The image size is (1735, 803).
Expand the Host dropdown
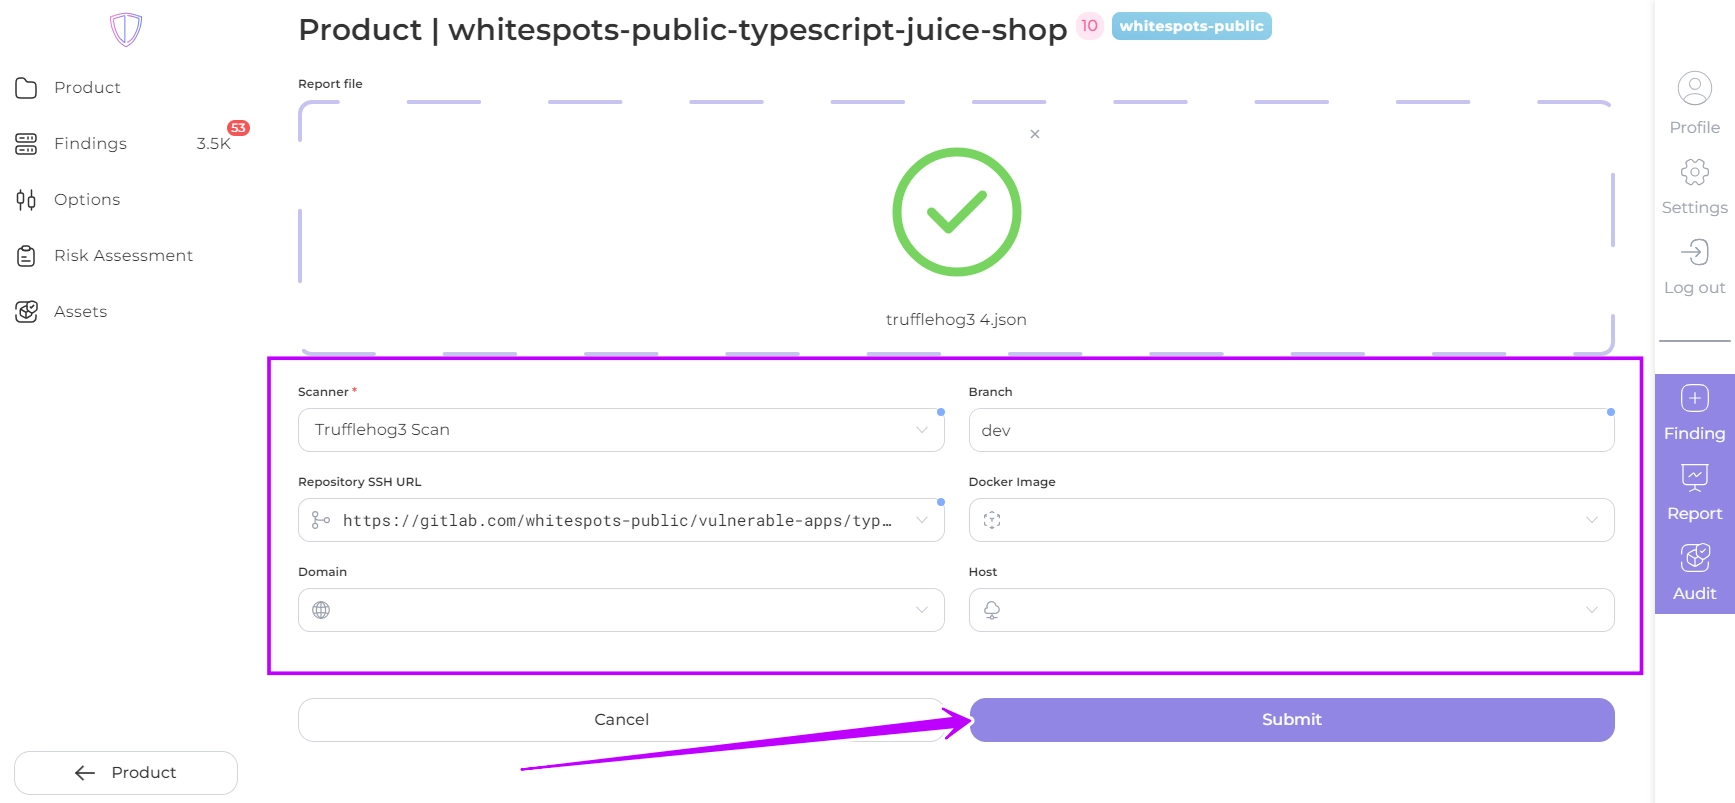[1591, 610]
